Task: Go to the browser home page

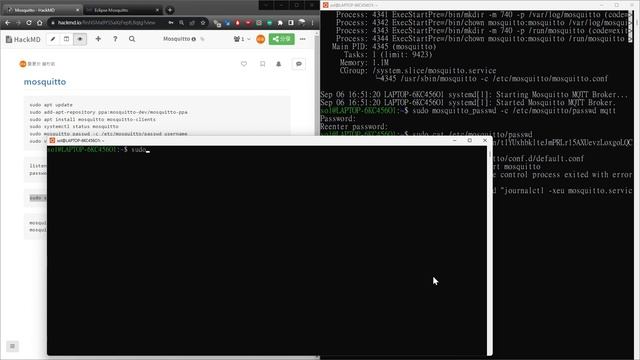Action: [x=40, y=22]
